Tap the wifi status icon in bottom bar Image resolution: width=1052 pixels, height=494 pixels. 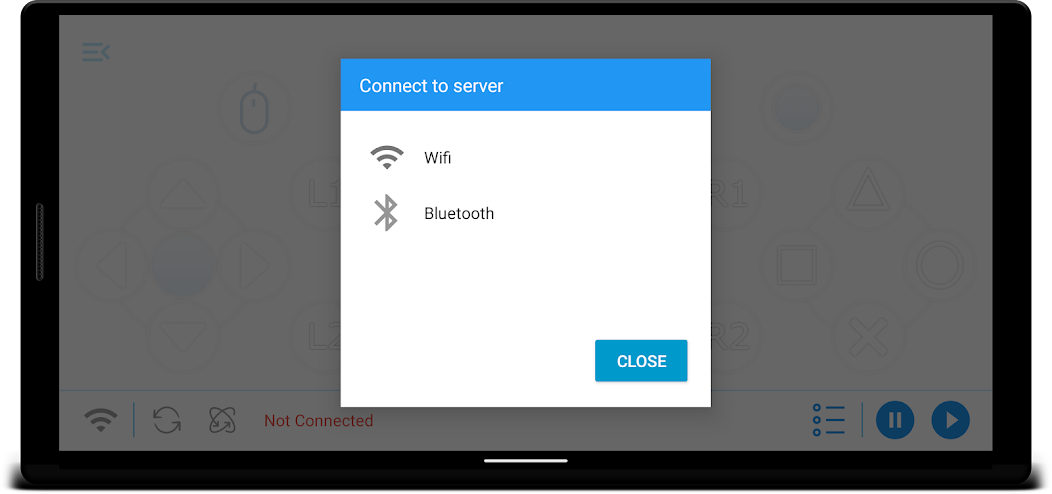tap(101, 421)
